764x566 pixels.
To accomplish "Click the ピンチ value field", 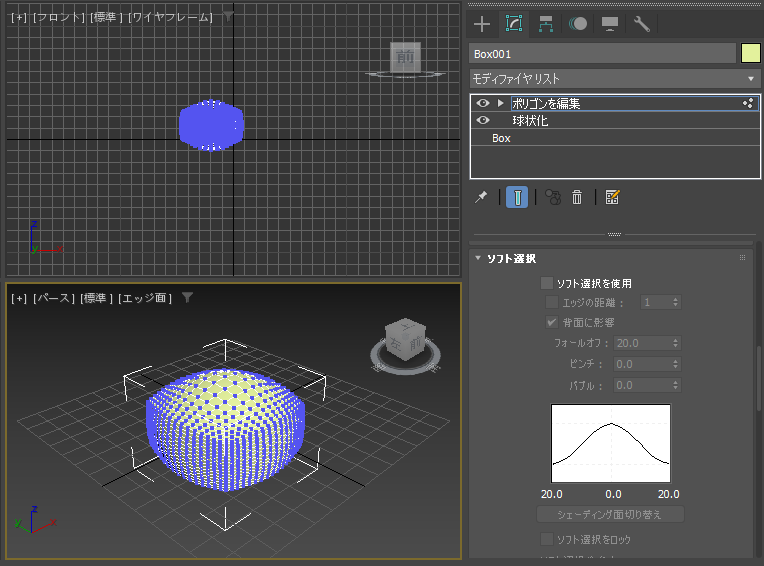I will 642,364.
